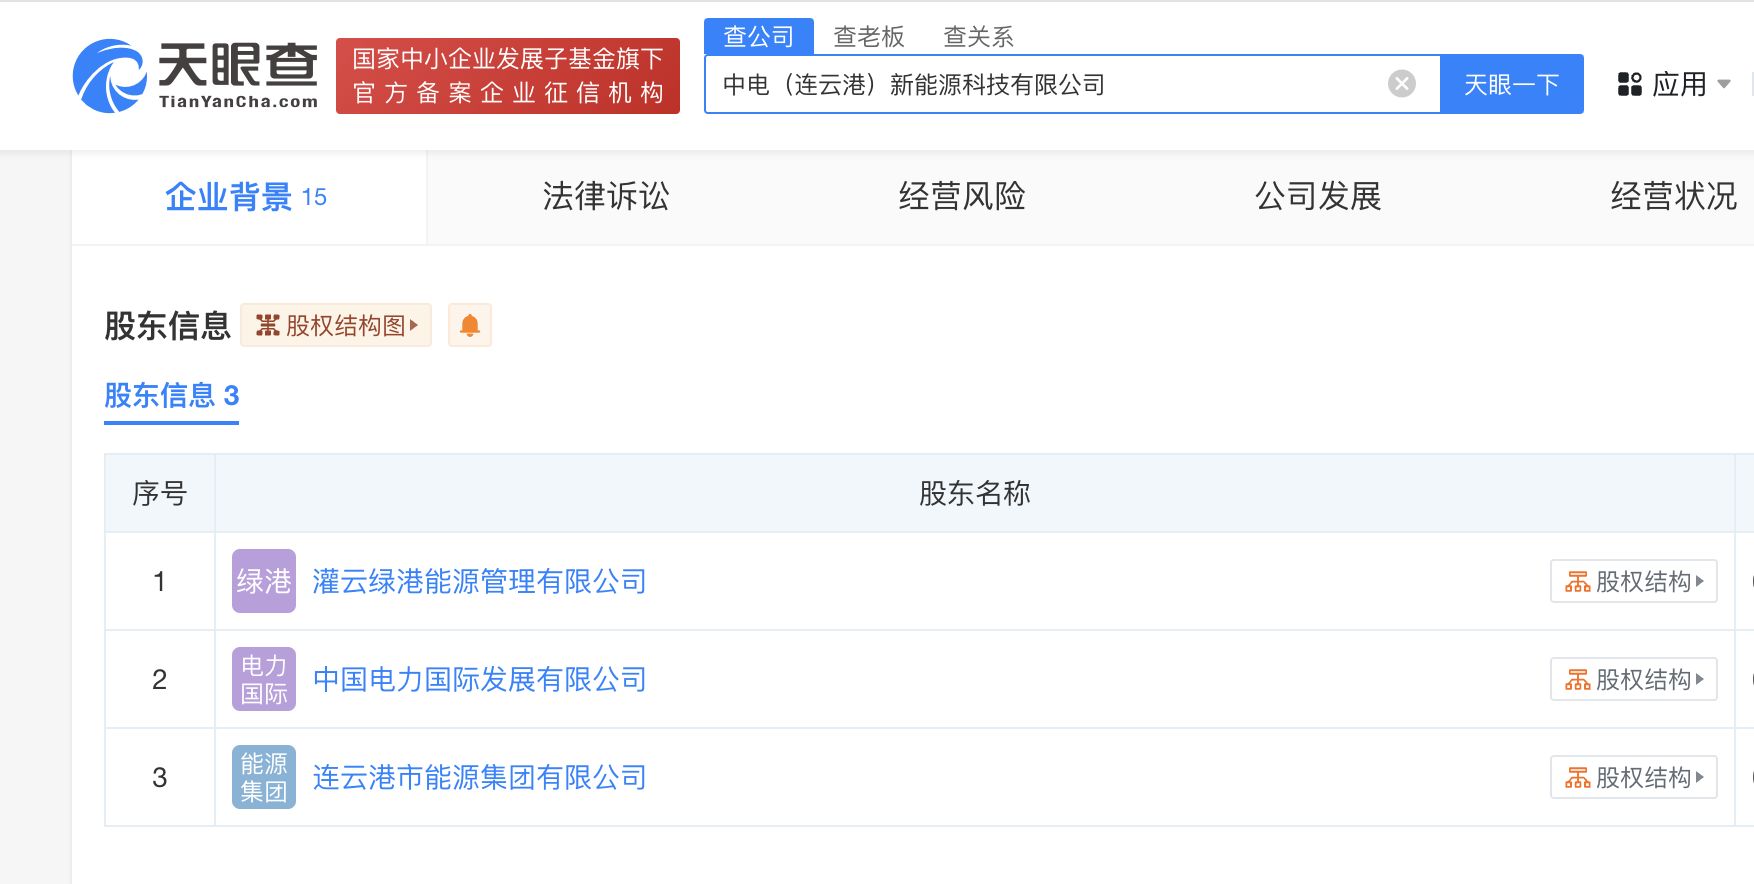
Task: Click the 股东信息 section heading
Action: [x=168, y=325]
